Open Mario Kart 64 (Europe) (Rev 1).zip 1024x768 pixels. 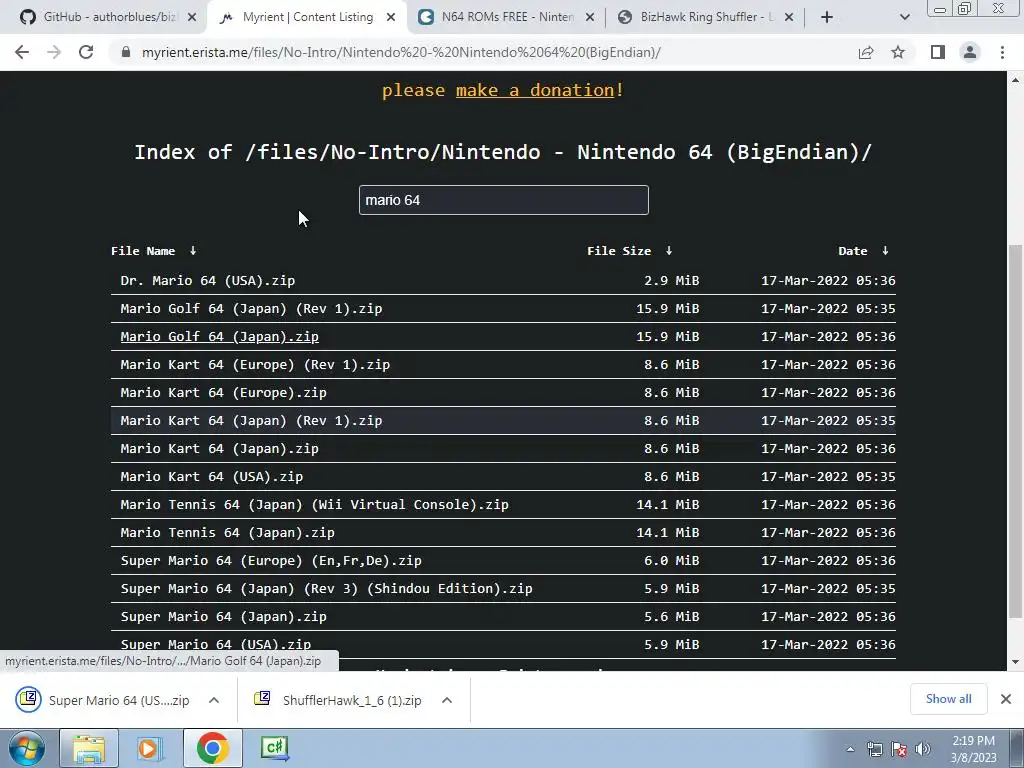point(255,365)
